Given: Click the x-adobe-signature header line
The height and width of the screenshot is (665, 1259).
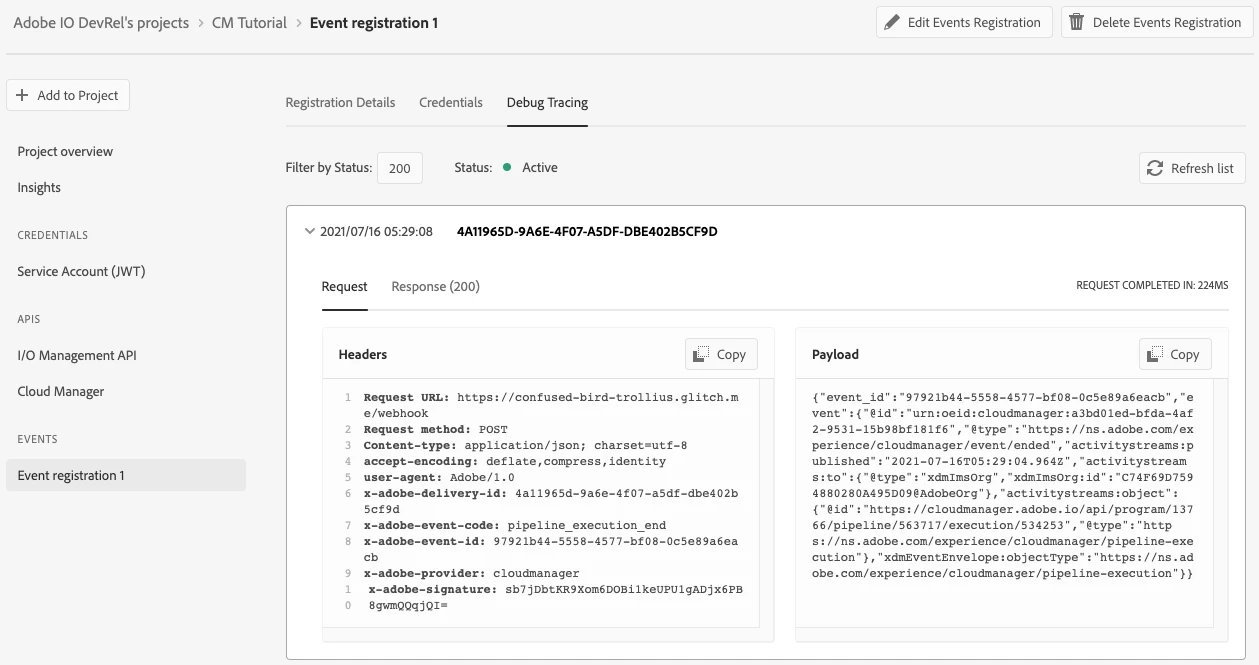Looking at the screenshot, I should (x=555, y=597).
